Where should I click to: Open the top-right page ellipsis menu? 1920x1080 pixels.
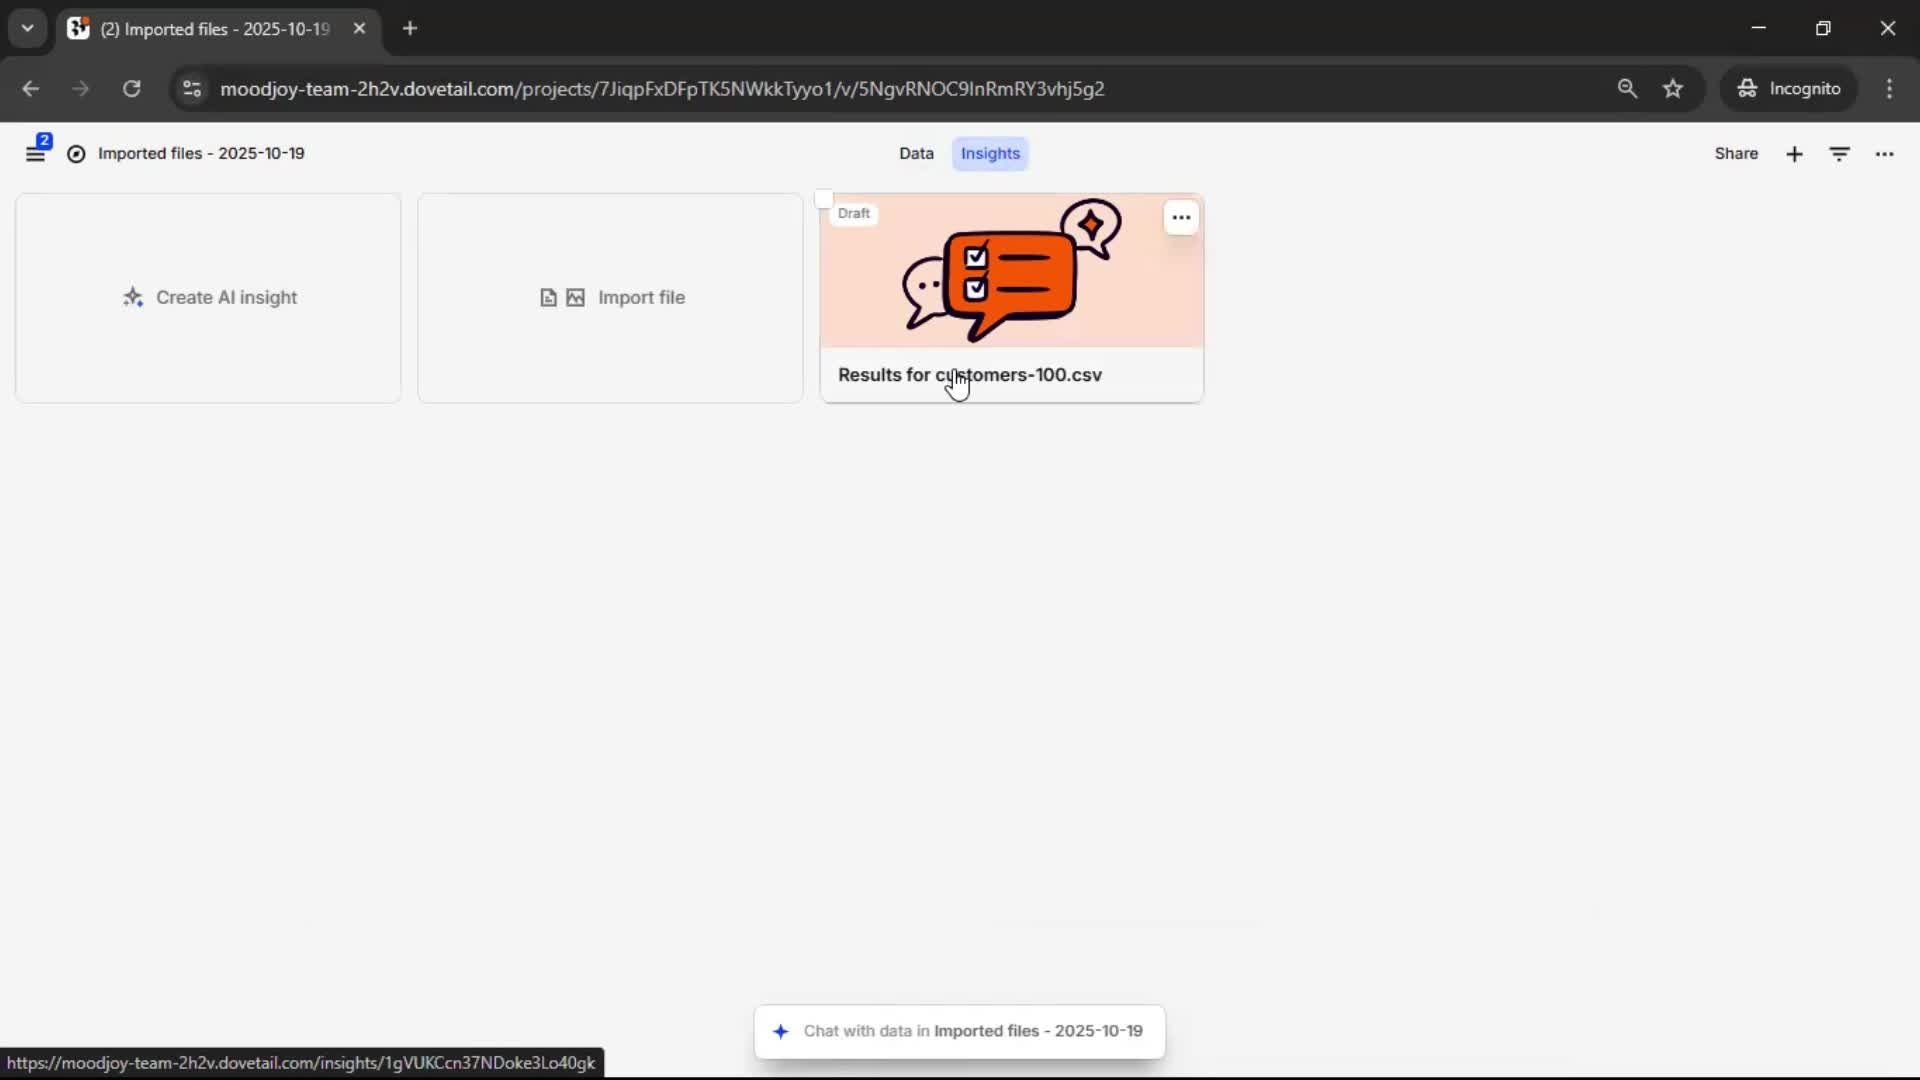point(1884,154)
